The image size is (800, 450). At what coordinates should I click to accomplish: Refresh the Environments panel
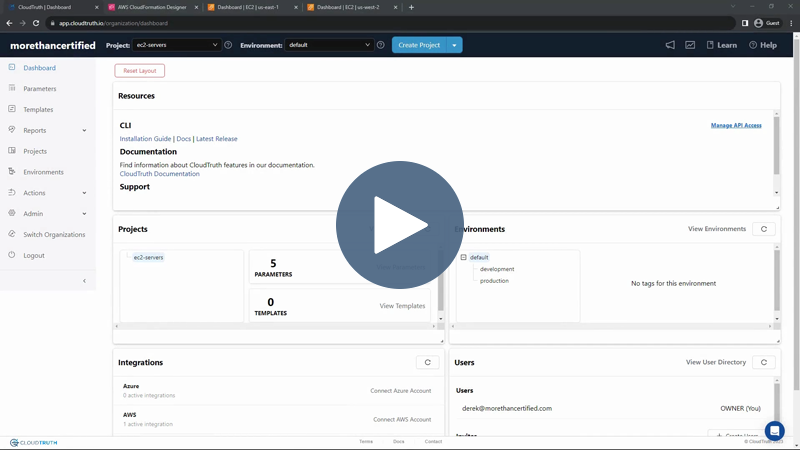pyautogui.click(x=764, y=229)
